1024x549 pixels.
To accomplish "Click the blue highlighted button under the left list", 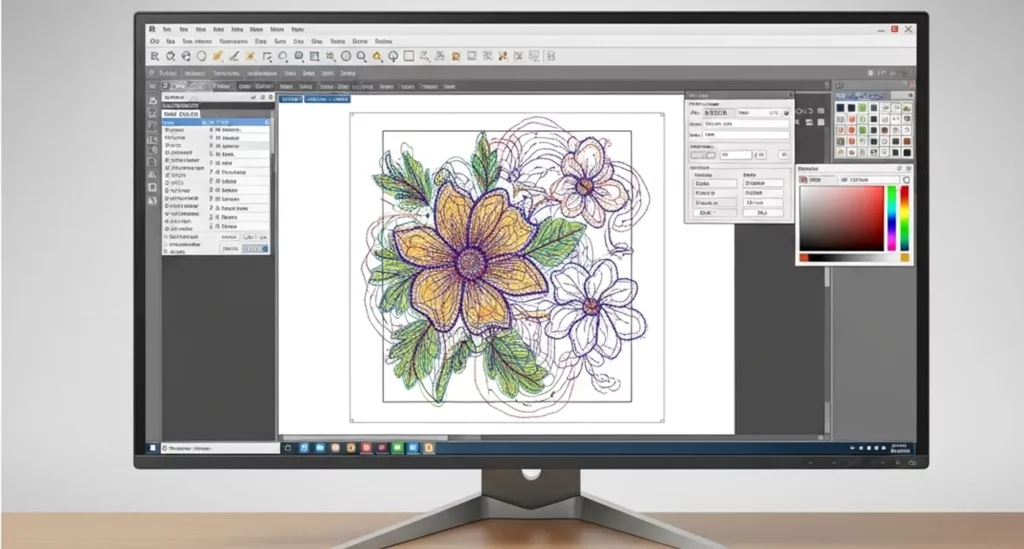I will pos(255,249).
